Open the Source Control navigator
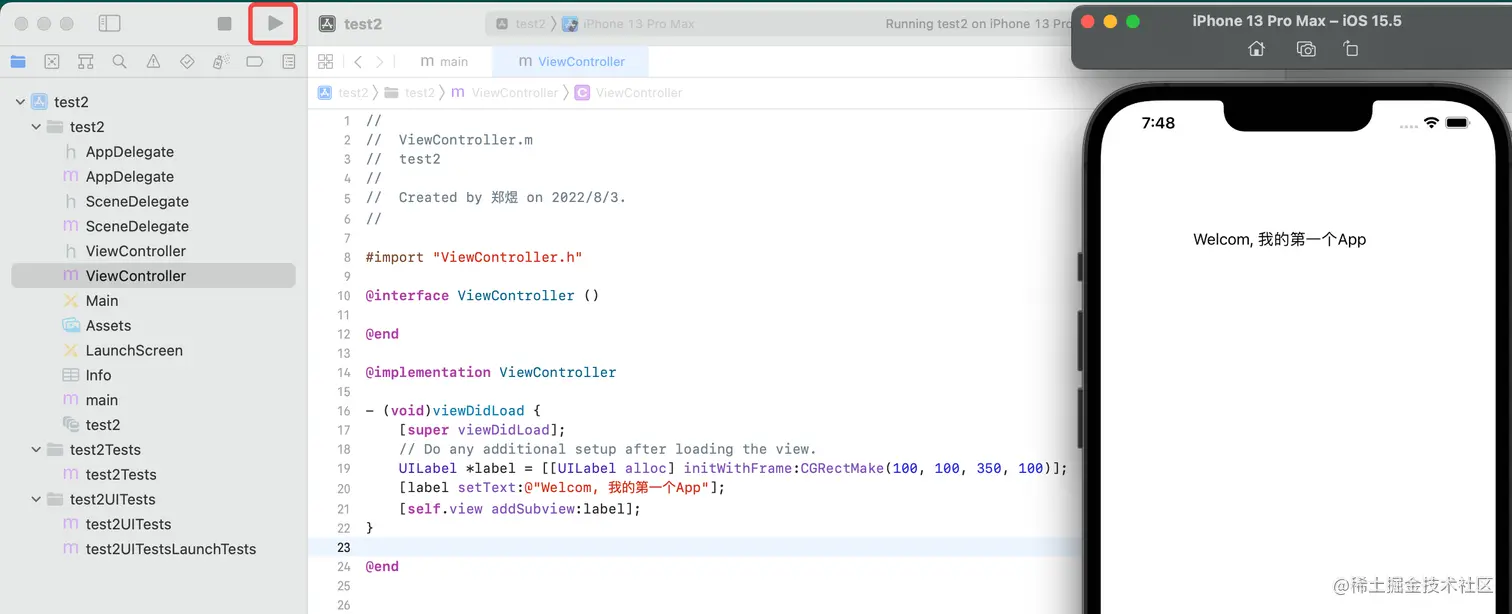 tap(52, 62)
